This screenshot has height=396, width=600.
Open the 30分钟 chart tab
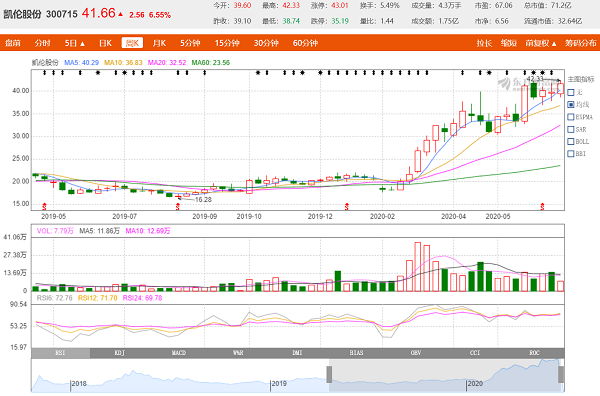pos(266,43)
